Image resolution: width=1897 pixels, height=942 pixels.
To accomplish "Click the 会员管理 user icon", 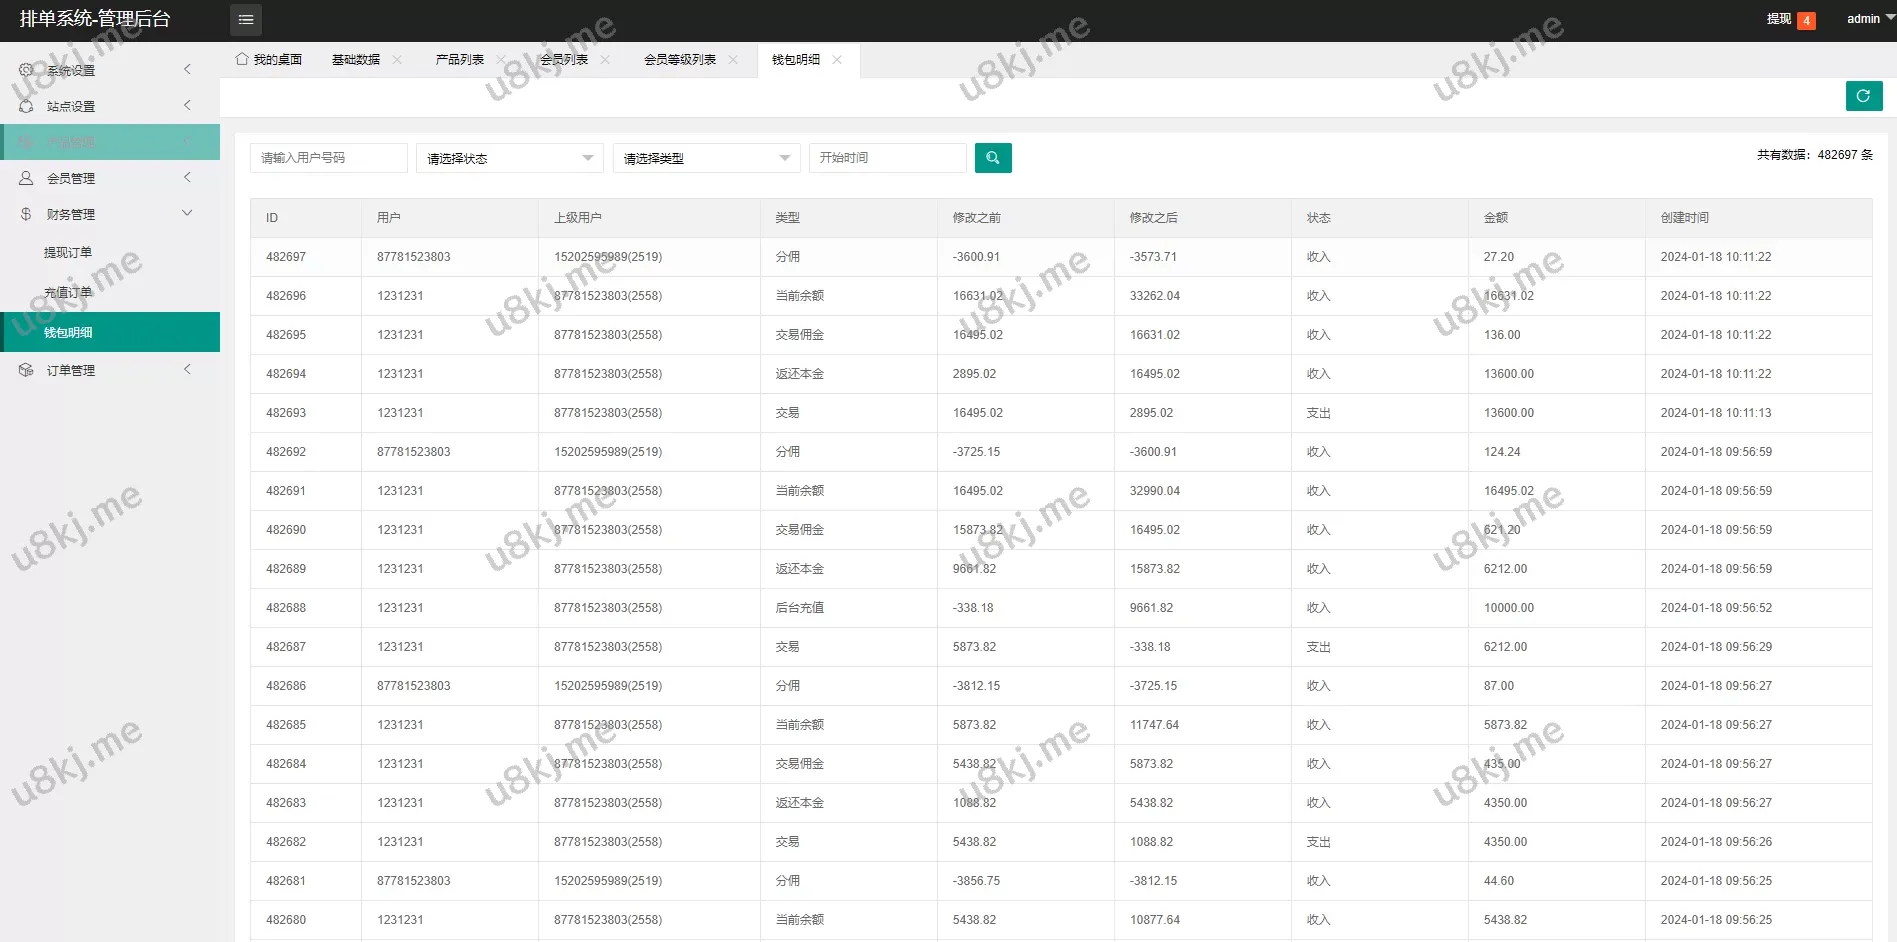I will point(26,178).
